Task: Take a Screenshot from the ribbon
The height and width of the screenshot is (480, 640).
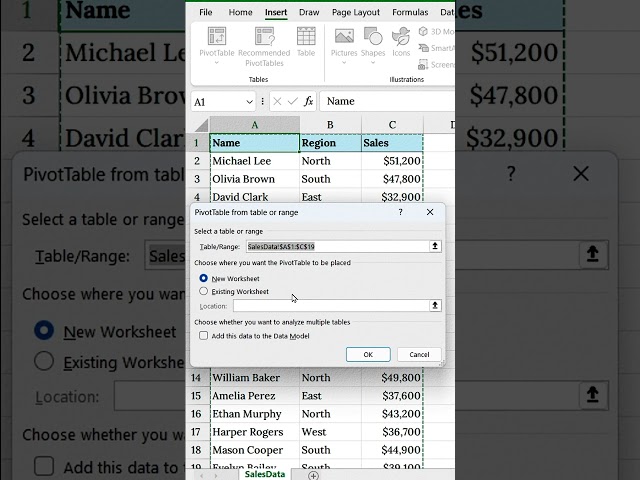Action: click(x=436, y=64)
